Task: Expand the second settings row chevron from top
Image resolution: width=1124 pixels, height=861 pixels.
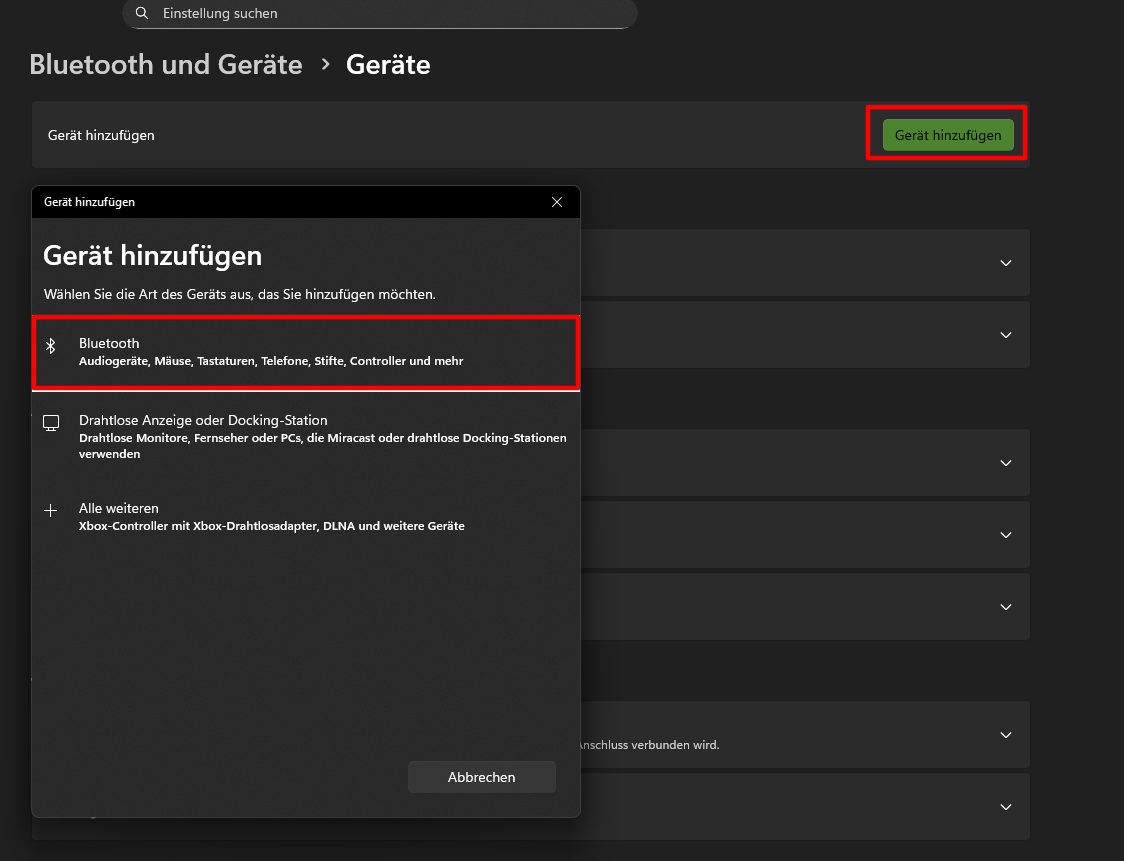Action: click(x=1006, y=335)
